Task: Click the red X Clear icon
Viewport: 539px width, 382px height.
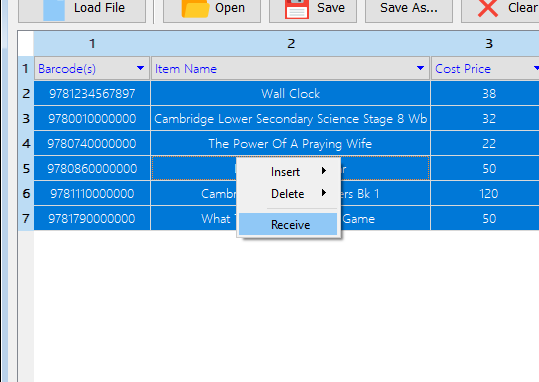Action: (488, 8)
